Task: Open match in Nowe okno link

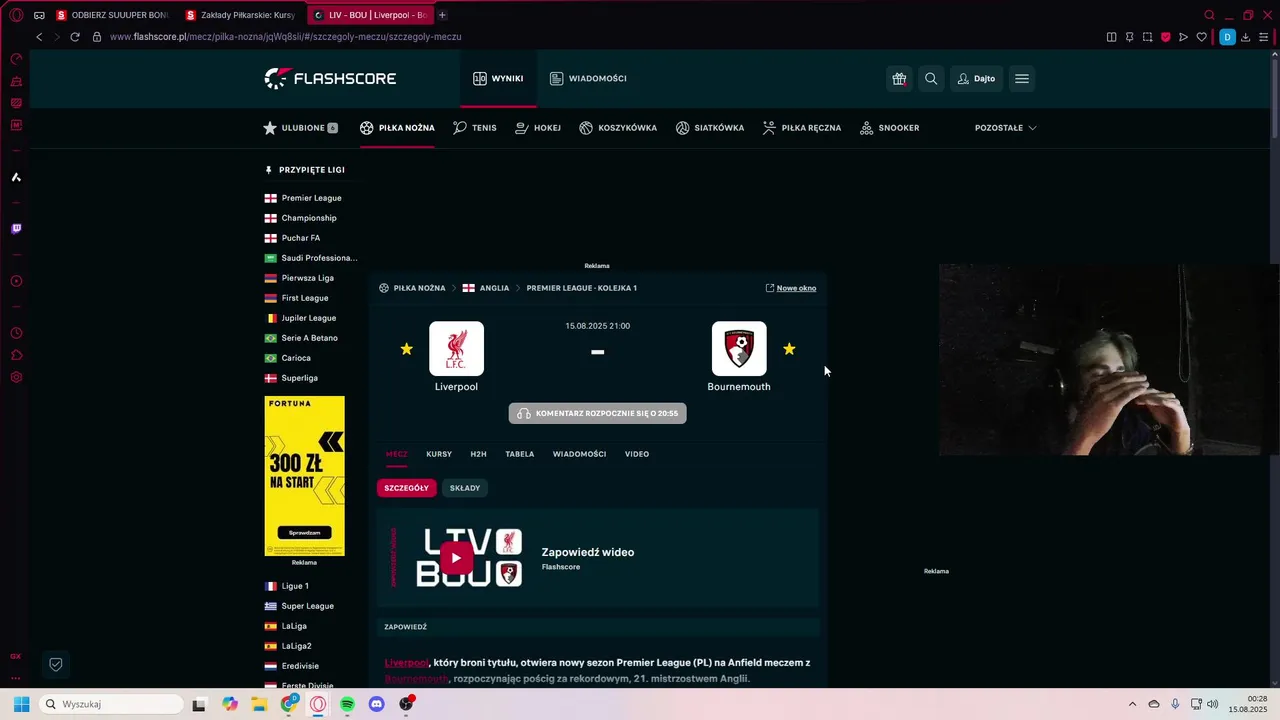Action: pos(791,288)
